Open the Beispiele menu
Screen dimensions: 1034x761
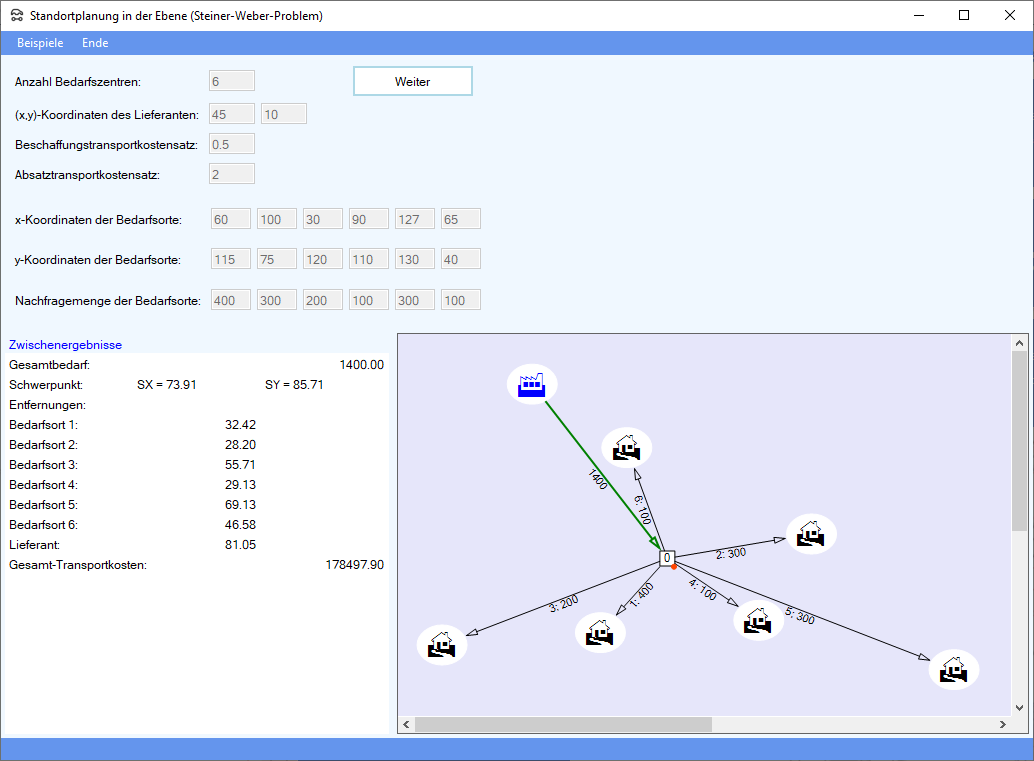tap(40, 43)
